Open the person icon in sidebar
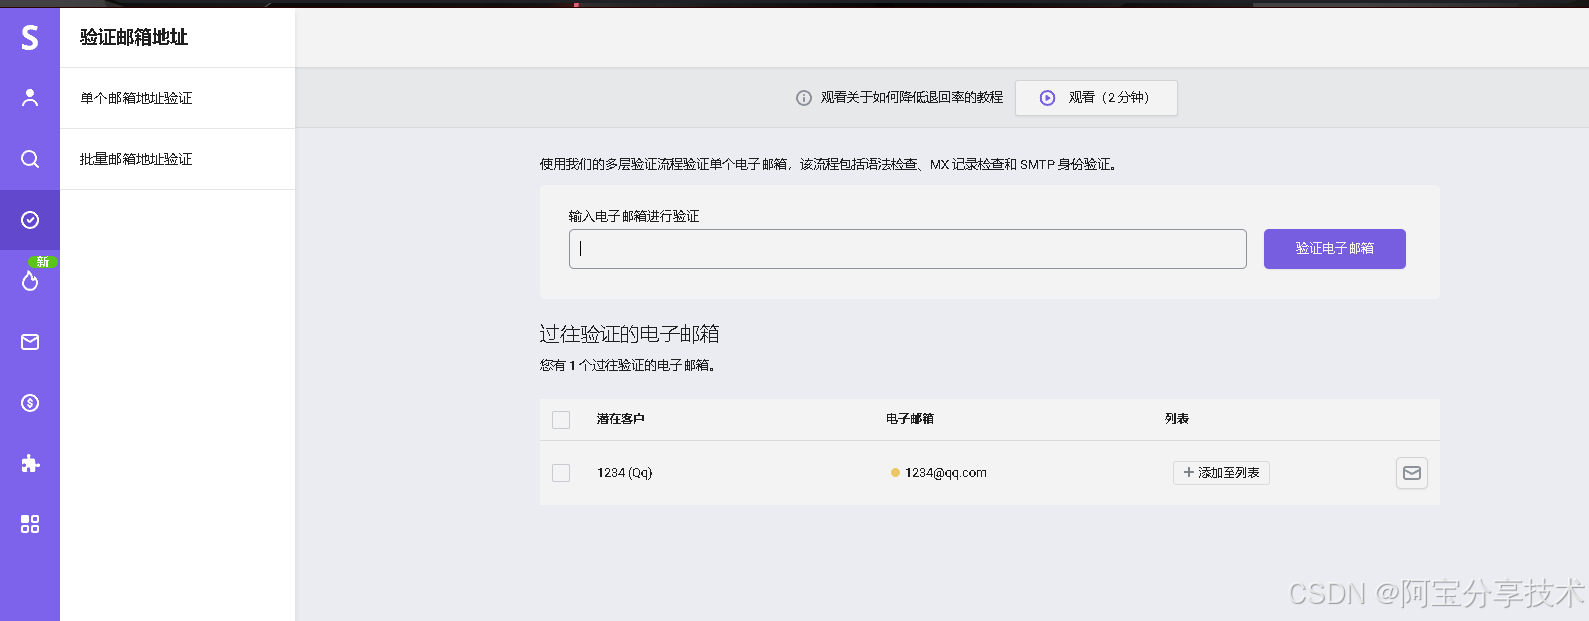 coord(30,97)
